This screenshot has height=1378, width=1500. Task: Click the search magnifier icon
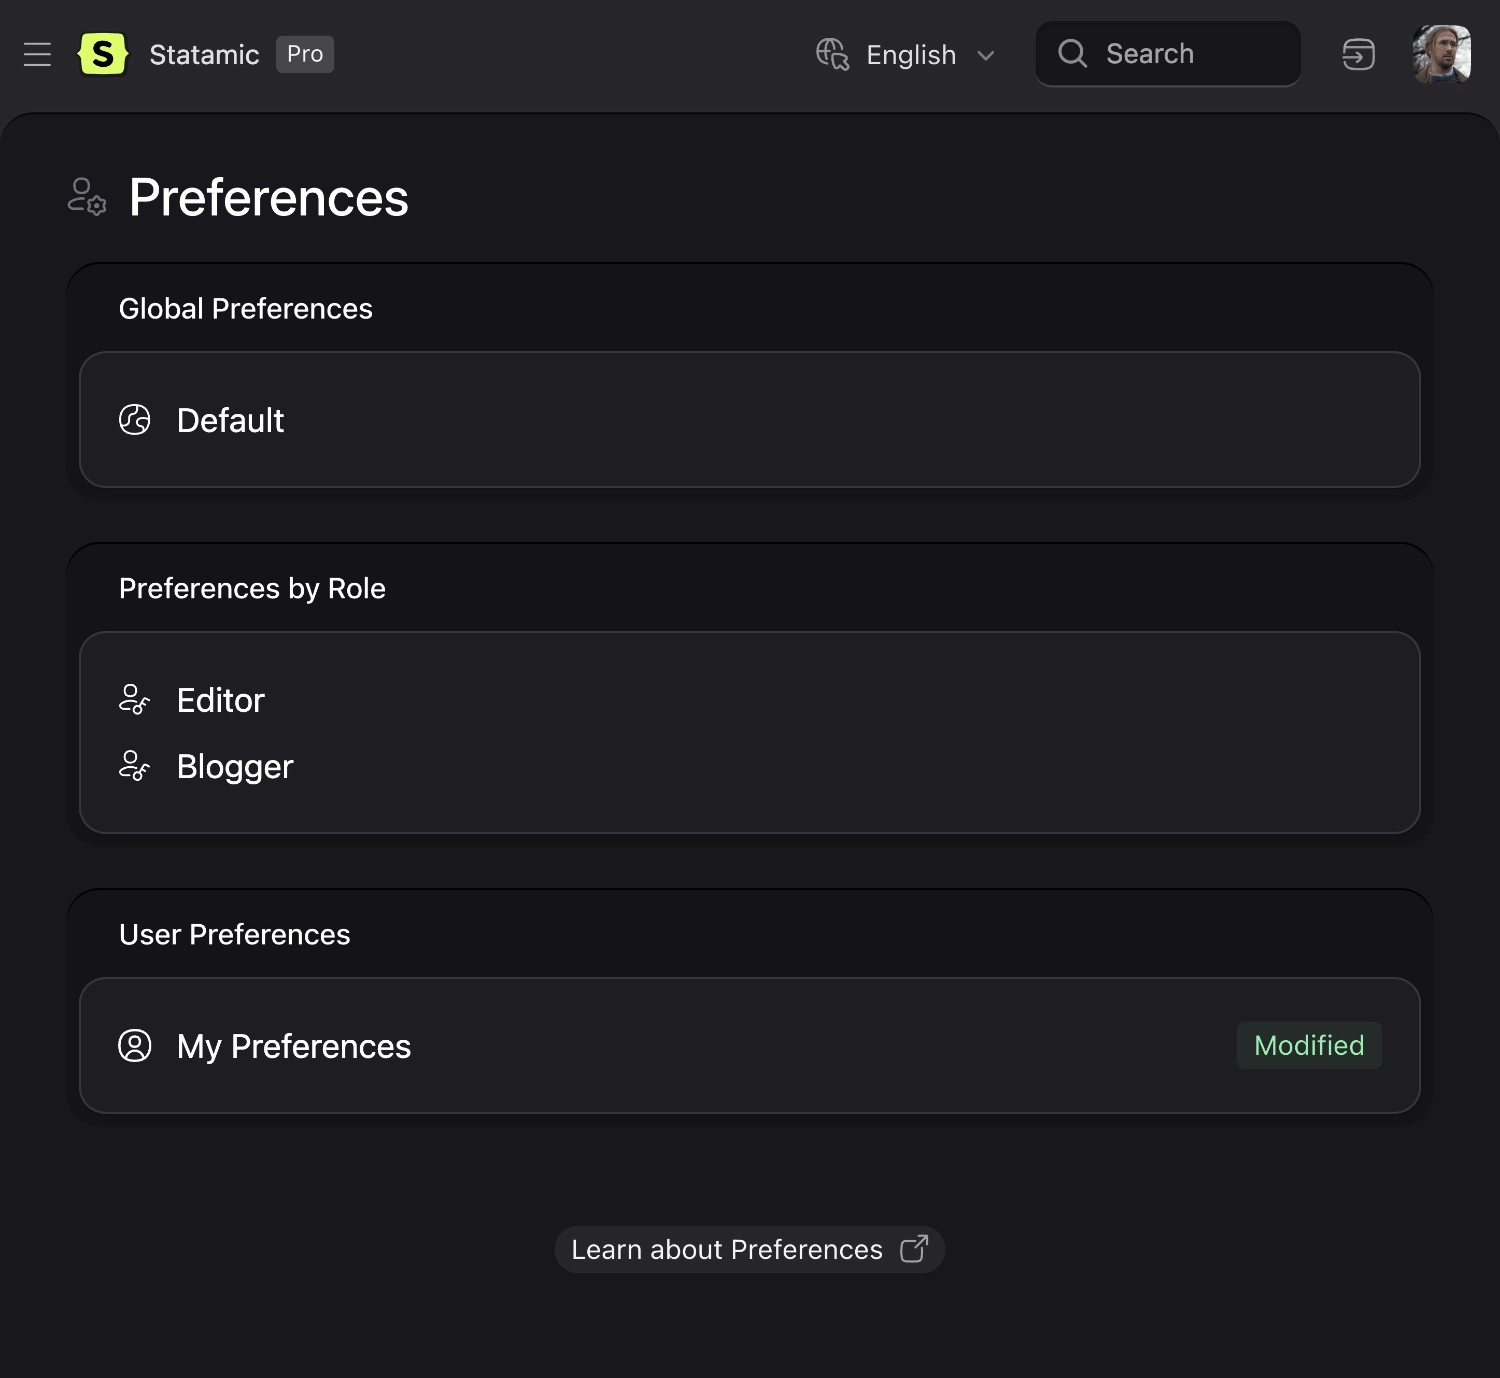point(1072,54)
